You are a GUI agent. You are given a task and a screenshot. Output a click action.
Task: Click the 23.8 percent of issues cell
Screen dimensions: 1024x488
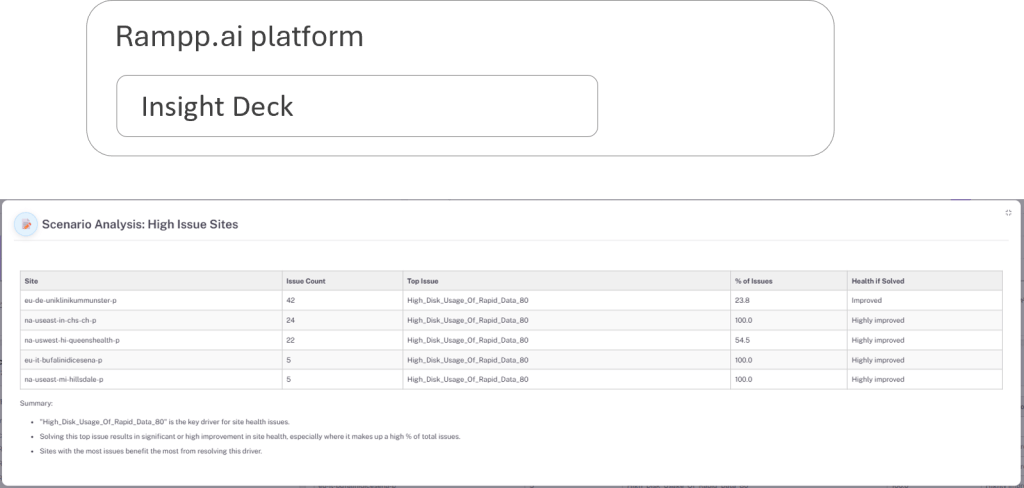(742, 300)
